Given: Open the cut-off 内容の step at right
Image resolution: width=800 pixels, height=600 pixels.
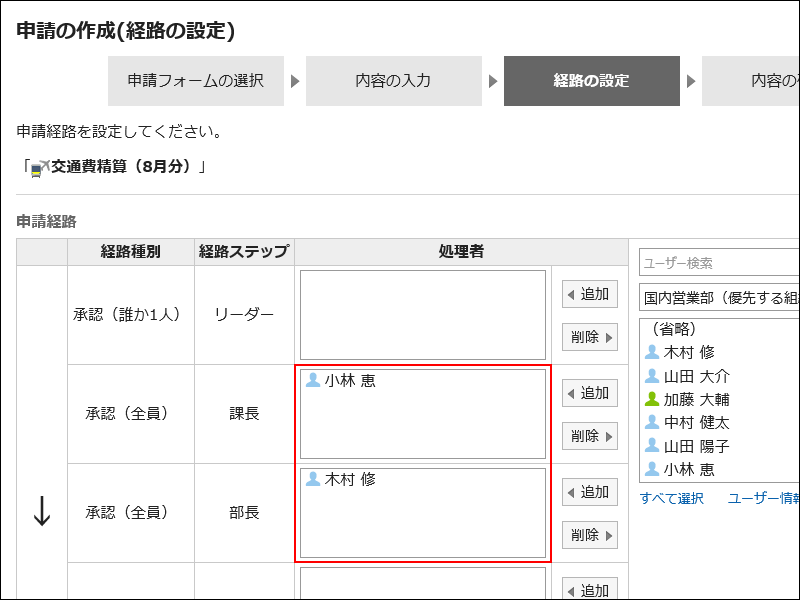Looking at the screenshot, I should coord(751,81).
